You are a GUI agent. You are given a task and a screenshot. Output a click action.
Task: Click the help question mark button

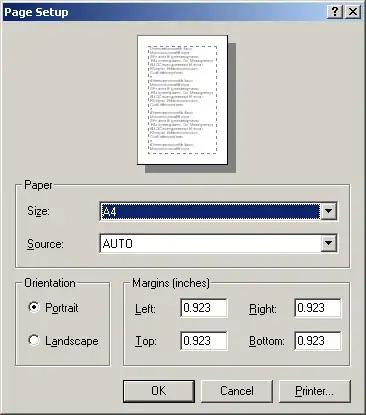tap(335, 12)
